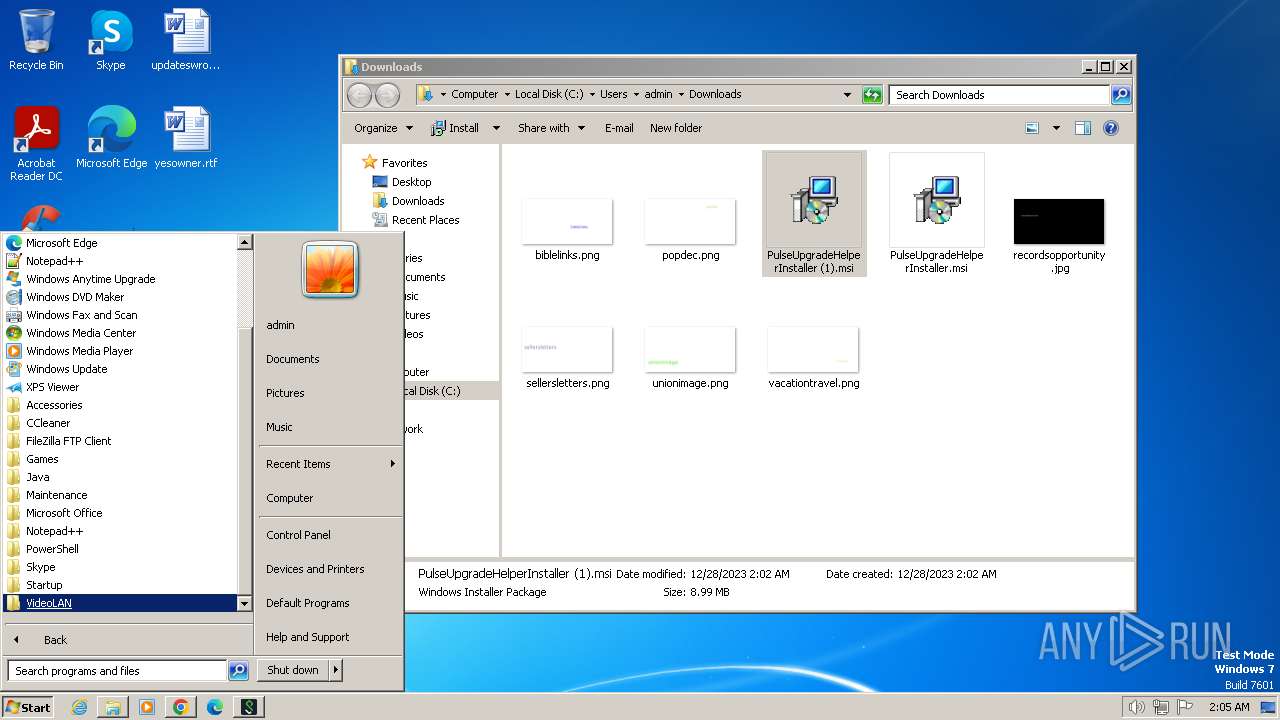Select popdec.png file
Image resolution: width=1280 pixels, height=720 pixels.
[x=690, y=229]
